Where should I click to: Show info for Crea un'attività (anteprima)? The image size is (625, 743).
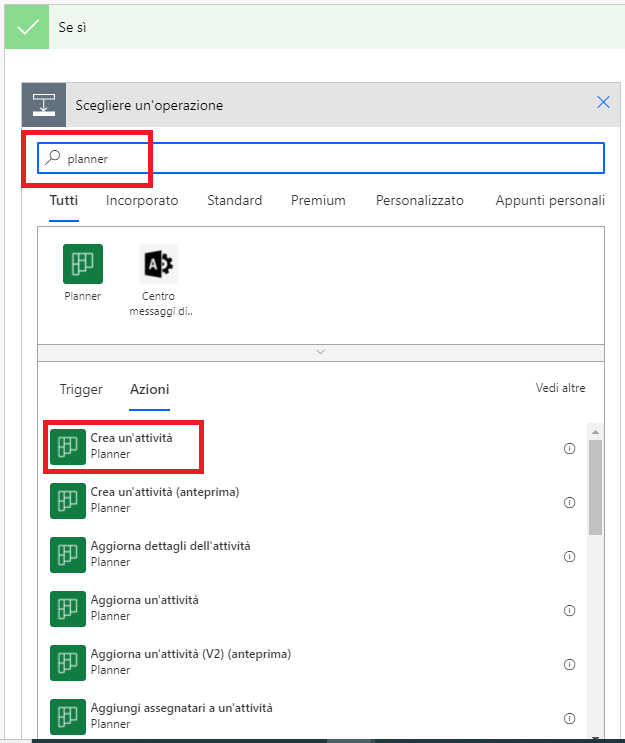coord(570,502)
